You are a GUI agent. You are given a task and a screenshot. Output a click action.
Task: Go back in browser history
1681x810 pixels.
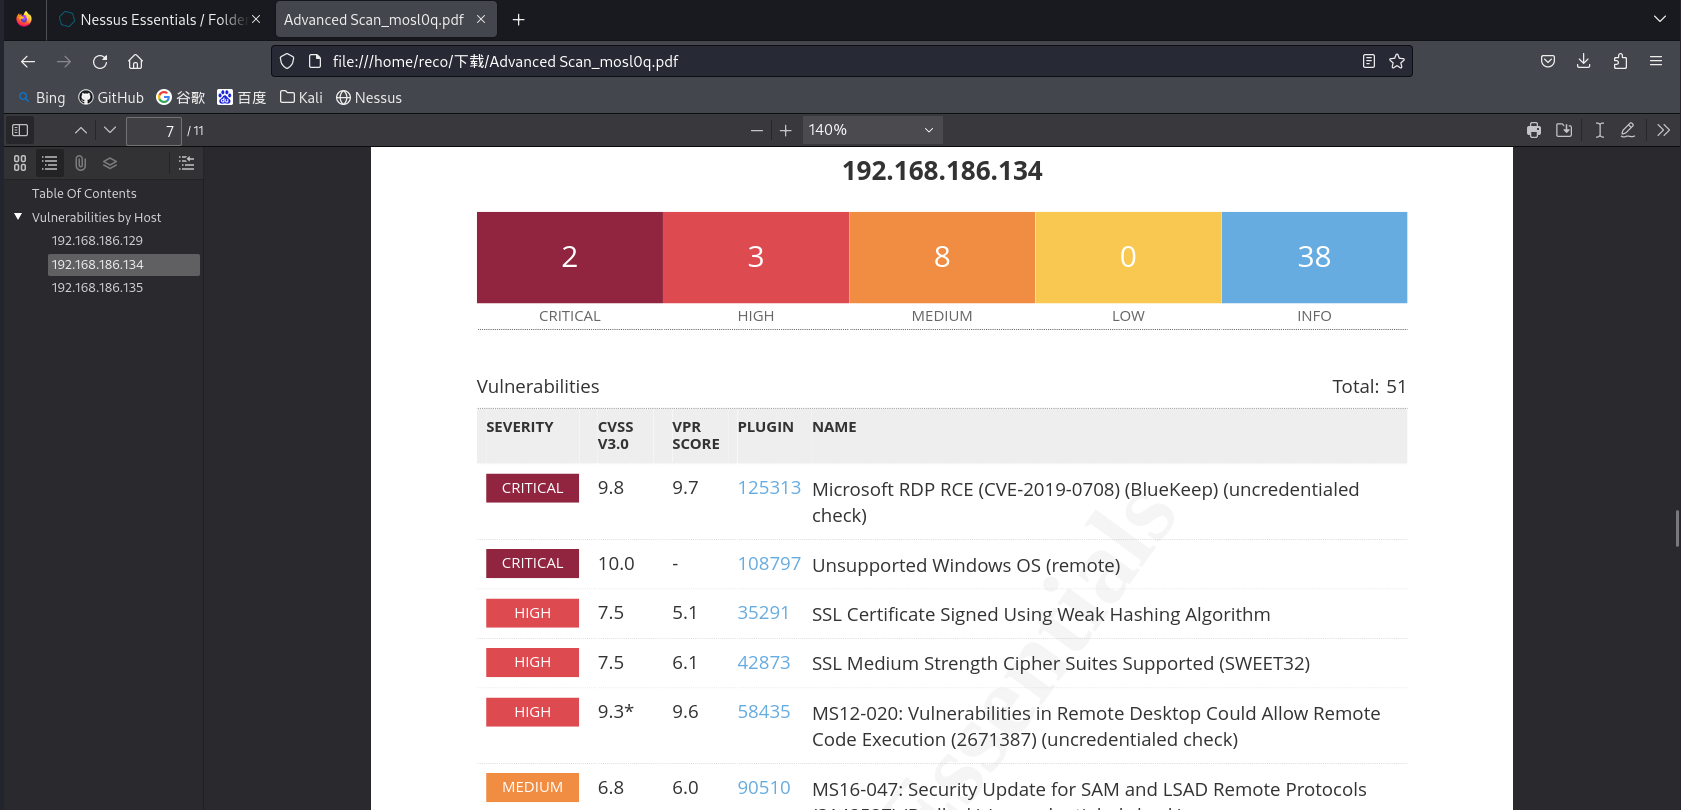click(28, 62)
